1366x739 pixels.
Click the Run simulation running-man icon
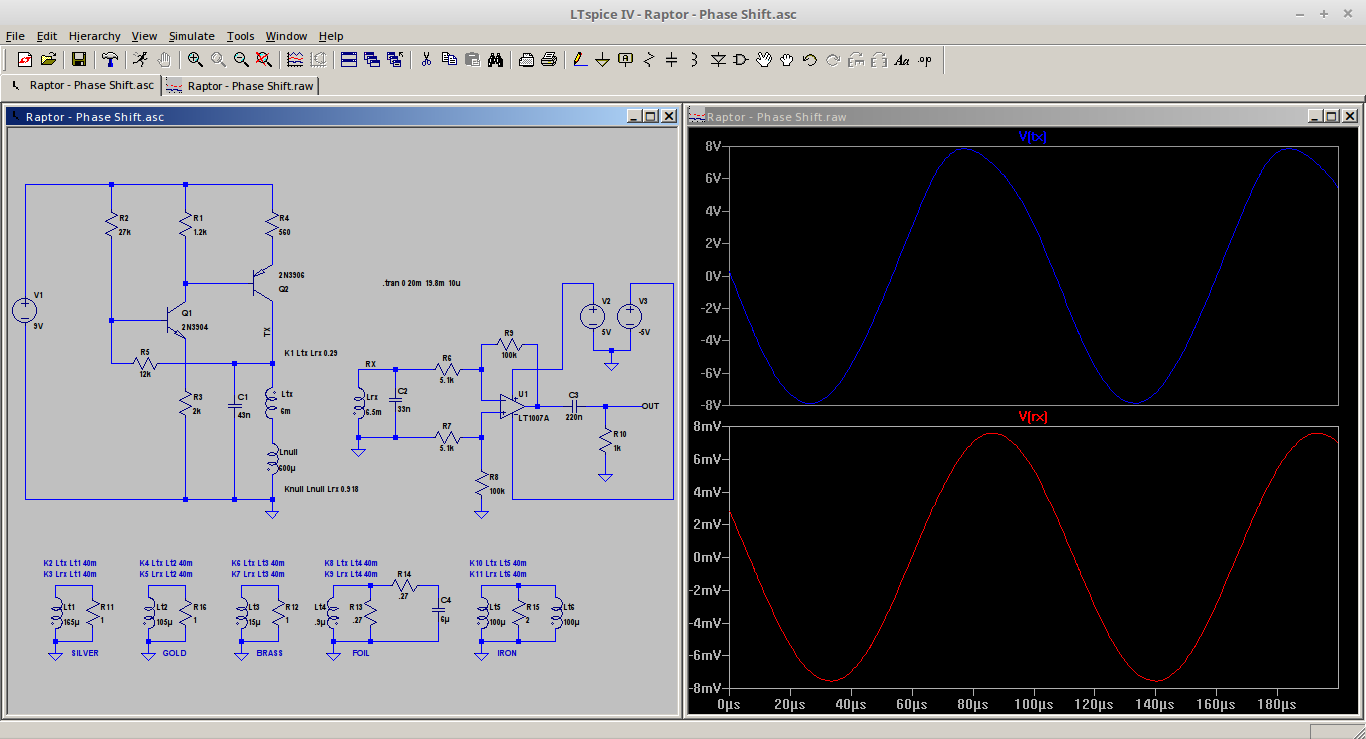(140, 60)
